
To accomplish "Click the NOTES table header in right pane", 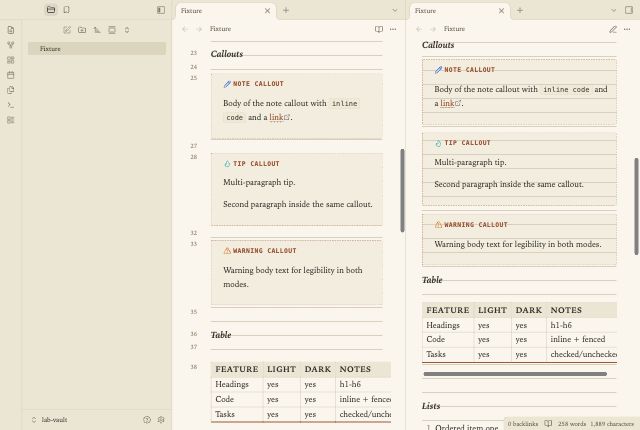I will point(566,310).
